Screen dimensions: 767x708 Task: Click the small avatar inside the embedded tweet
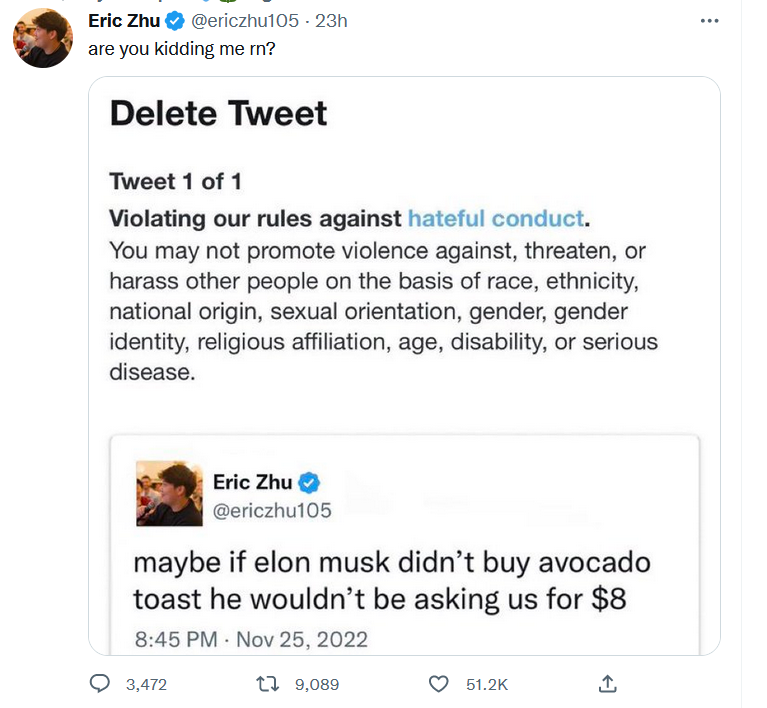(169, 493)
